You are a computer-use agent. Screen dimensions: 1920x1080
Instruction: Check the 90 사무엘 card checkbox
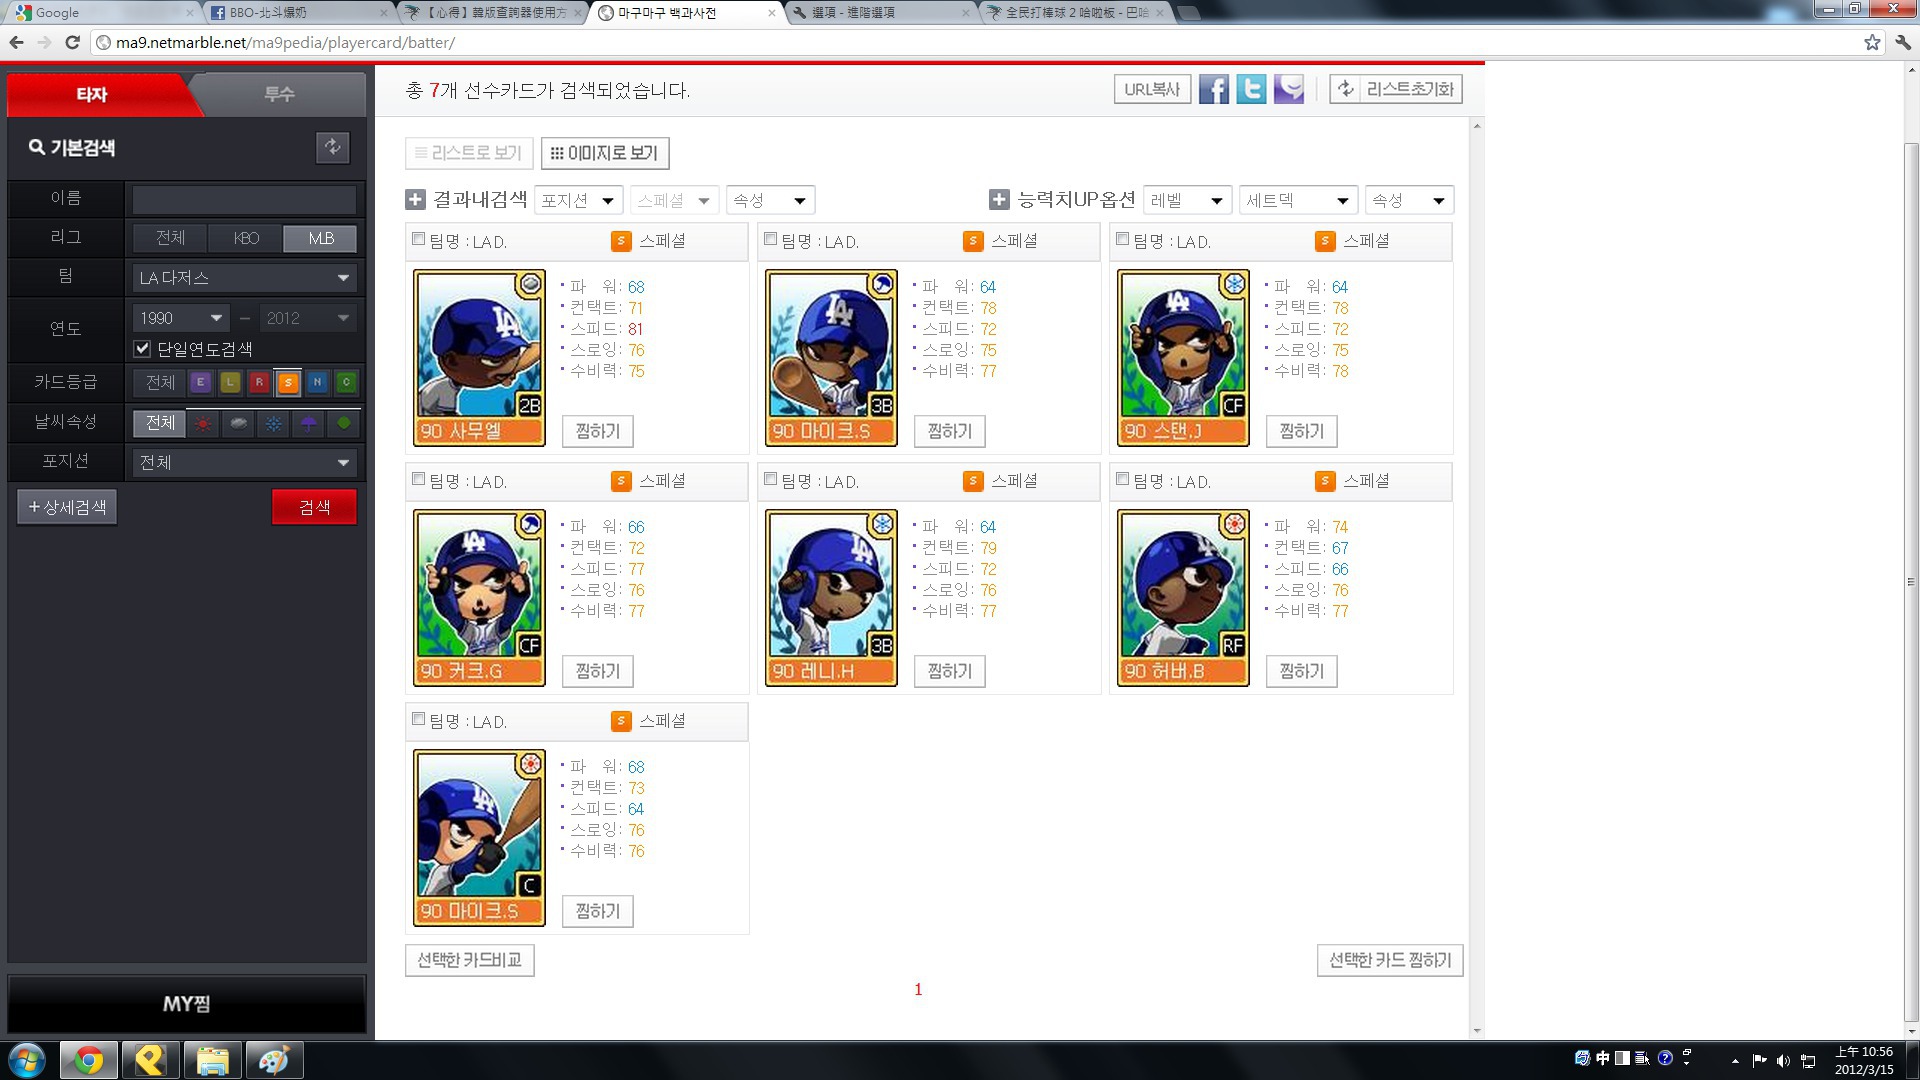pyautogui.click(x=418, y=239)
